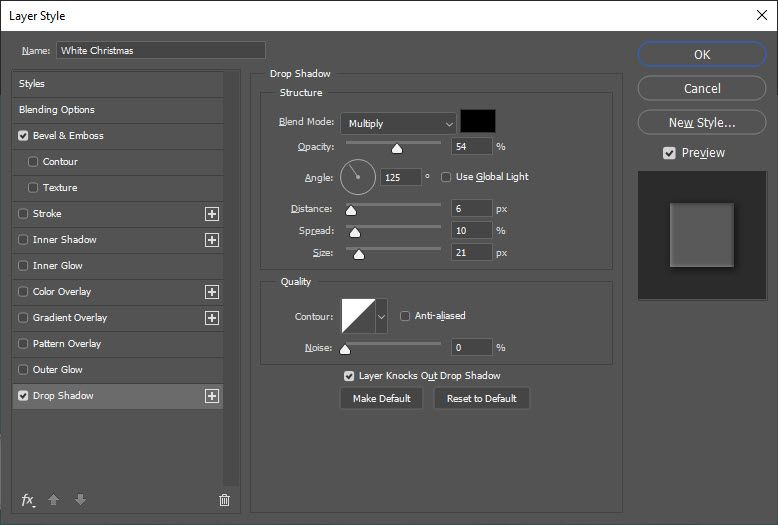Click the Spread value field 10
The width and height of the screenshot is (778, 525).
coord(471,231)
